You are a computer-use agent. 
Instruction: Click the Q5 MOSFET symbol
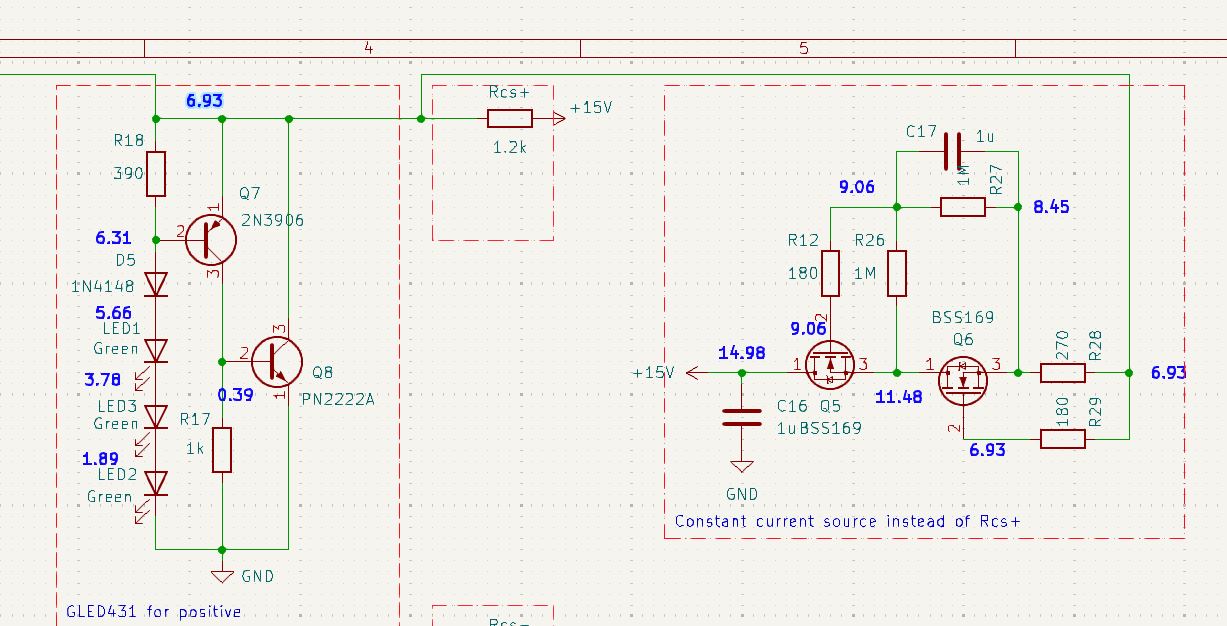[x=830, y=366]
